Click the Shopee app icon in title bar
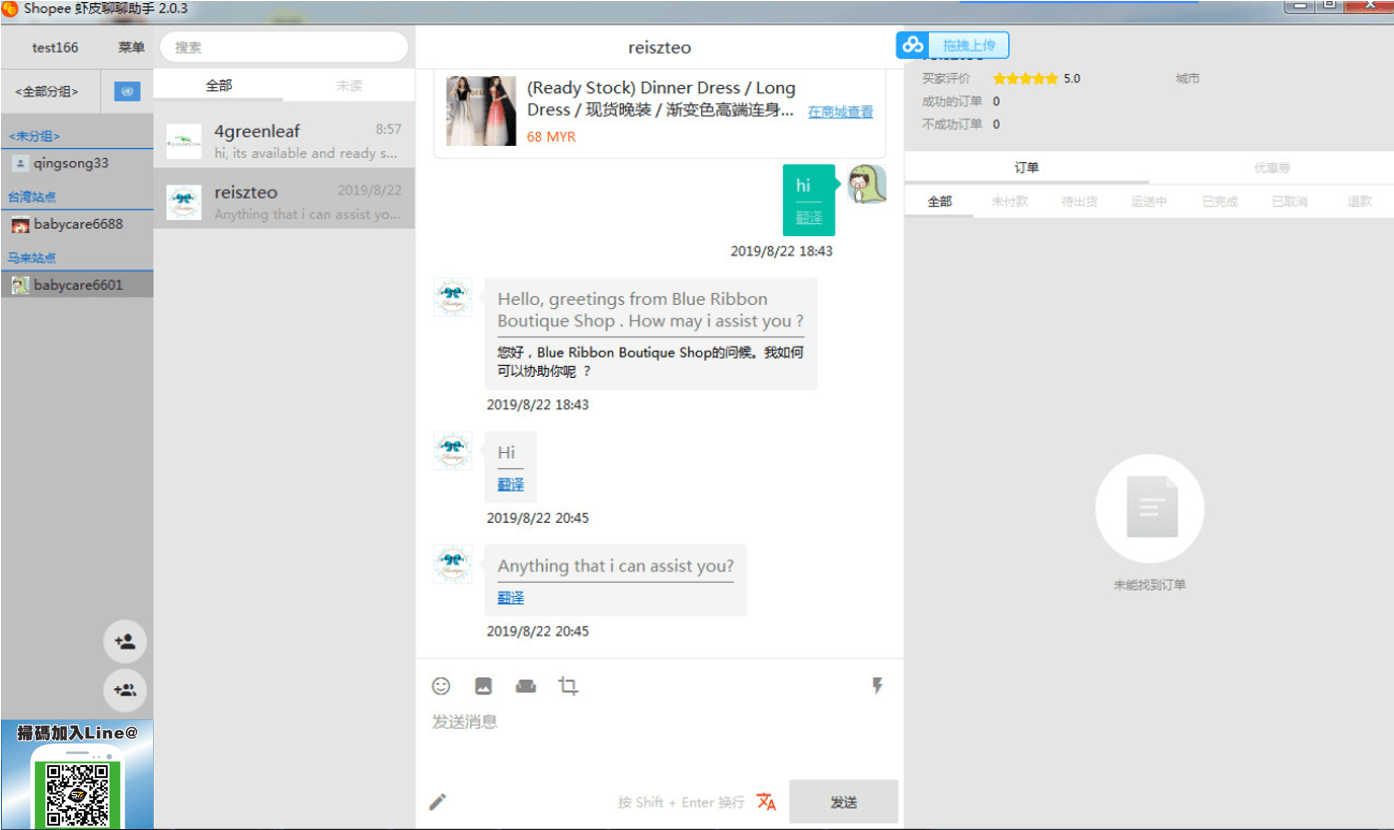This screenshot has width=1394, height=830. point(10,9)
